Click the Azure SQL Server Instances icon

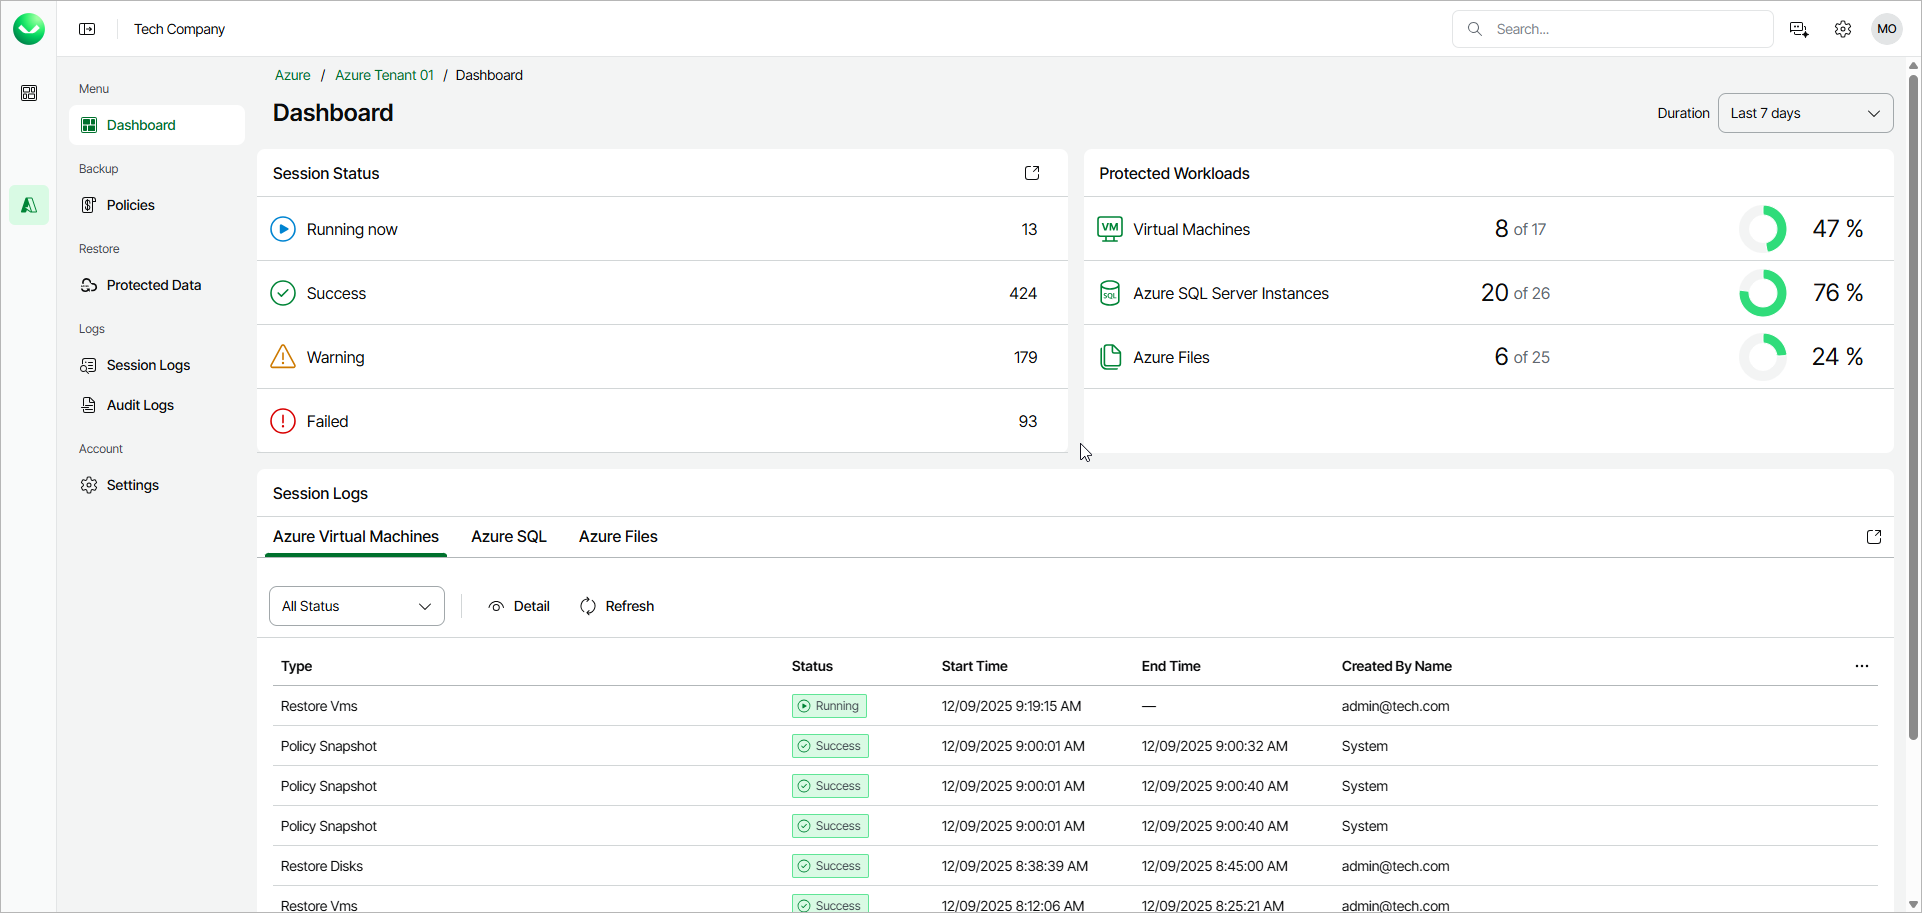click(1110, 293)
